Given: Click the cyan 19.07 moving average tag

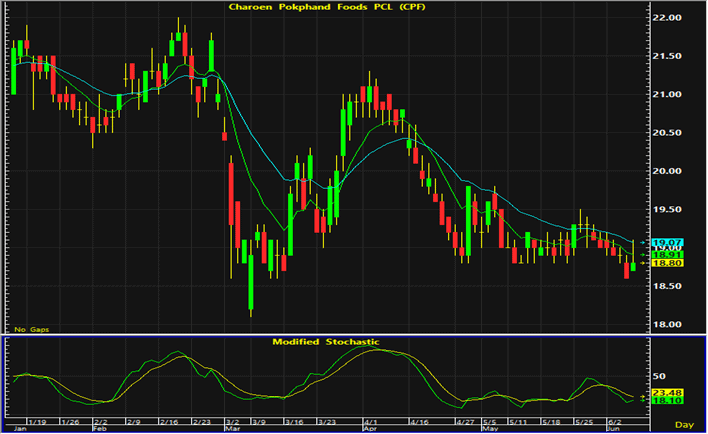Looking at the screenshot, I should (667, 243).
